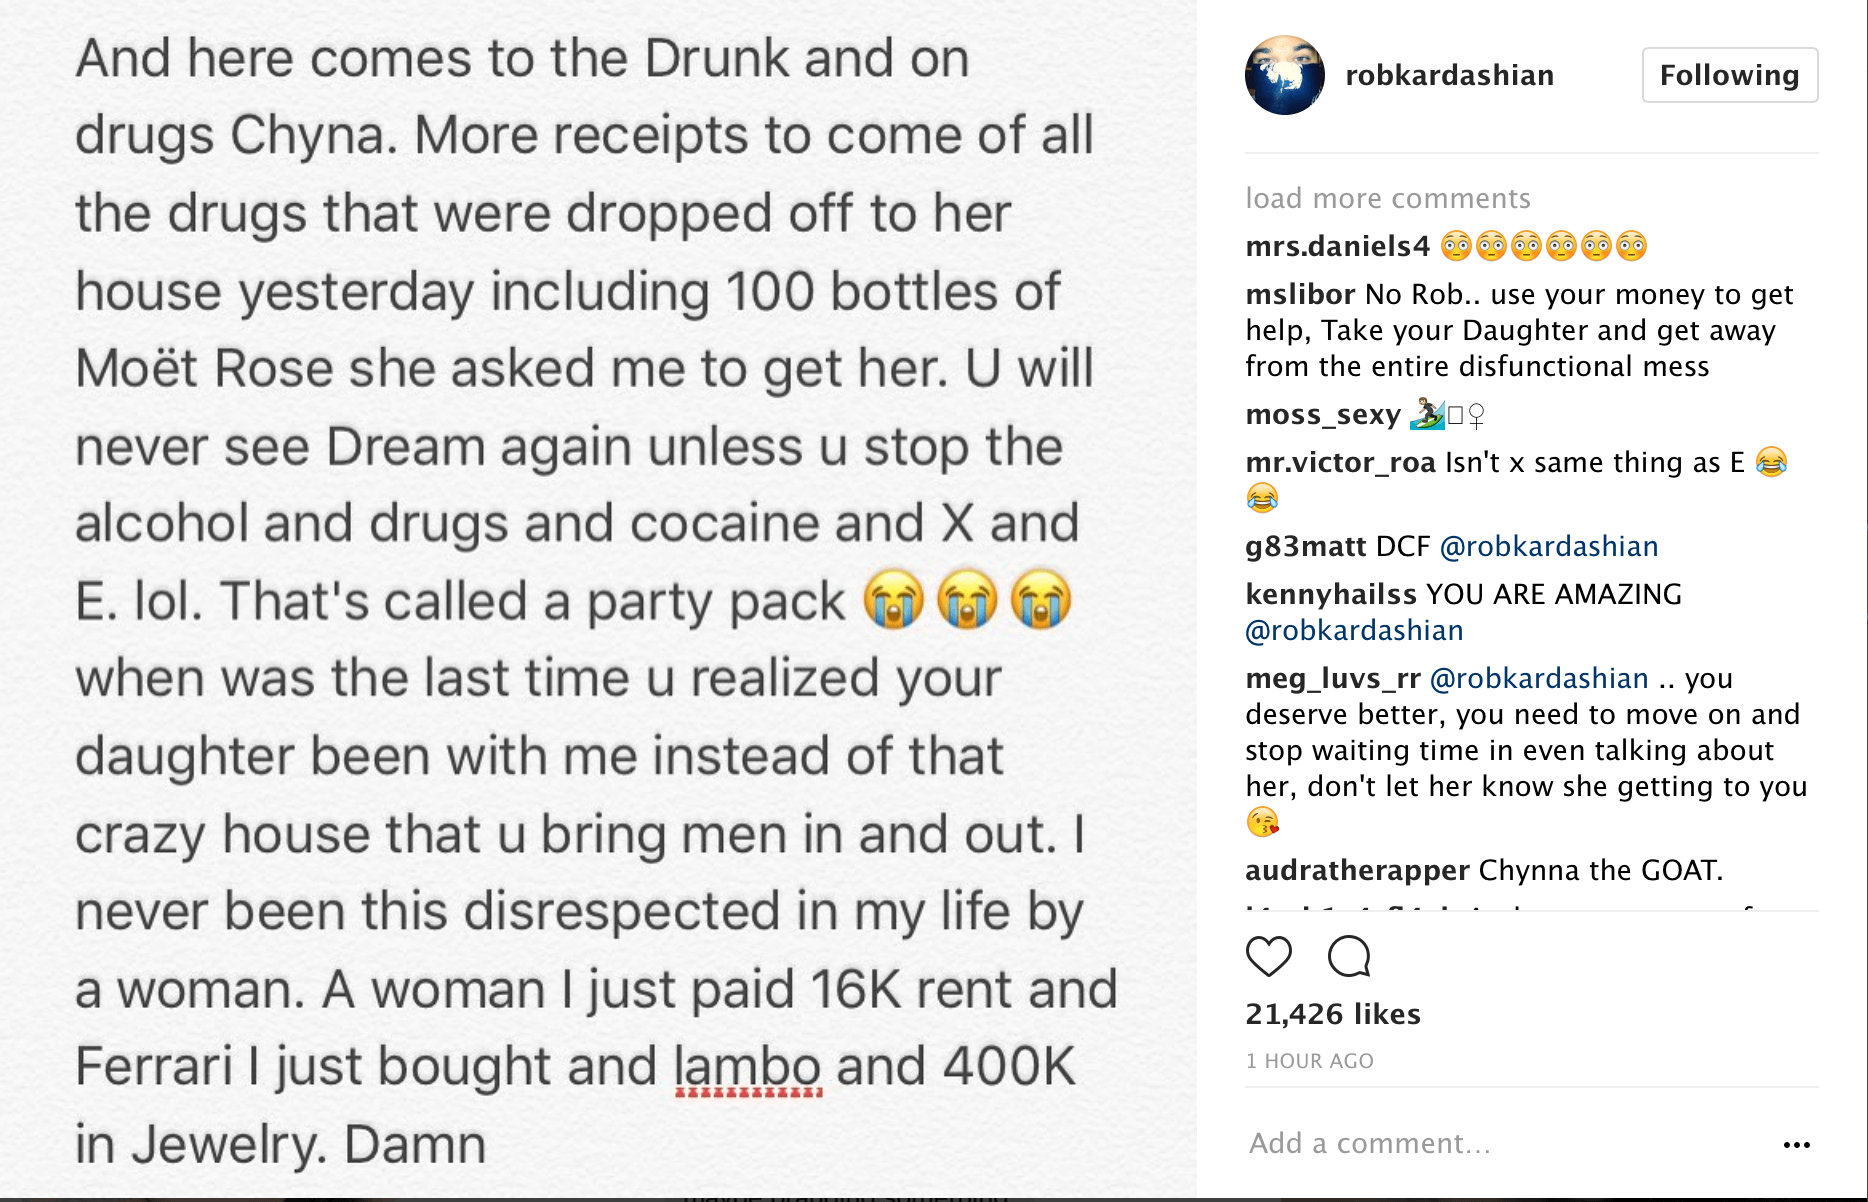Open commenter mslibor's profile
Image resolution: width=1868 pixels, height=1202 pixels.
pyautogui.click(x=1300, y=294)
